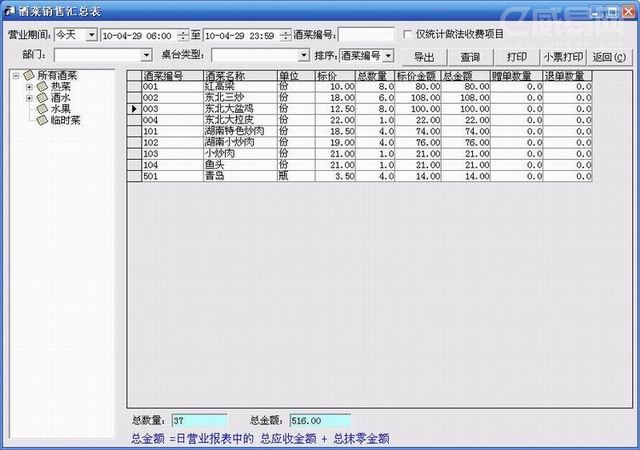Click the 查询 query button

click(470, 57)
